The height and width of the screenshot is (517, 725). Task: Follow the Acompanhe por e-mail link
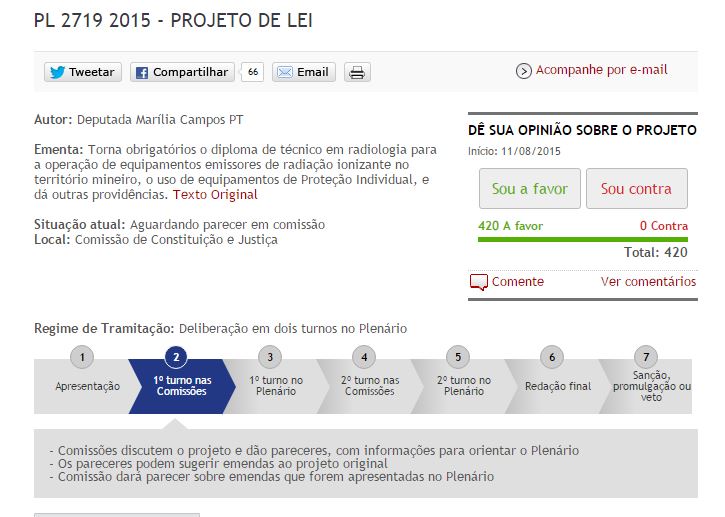click(x=602, y=70)
